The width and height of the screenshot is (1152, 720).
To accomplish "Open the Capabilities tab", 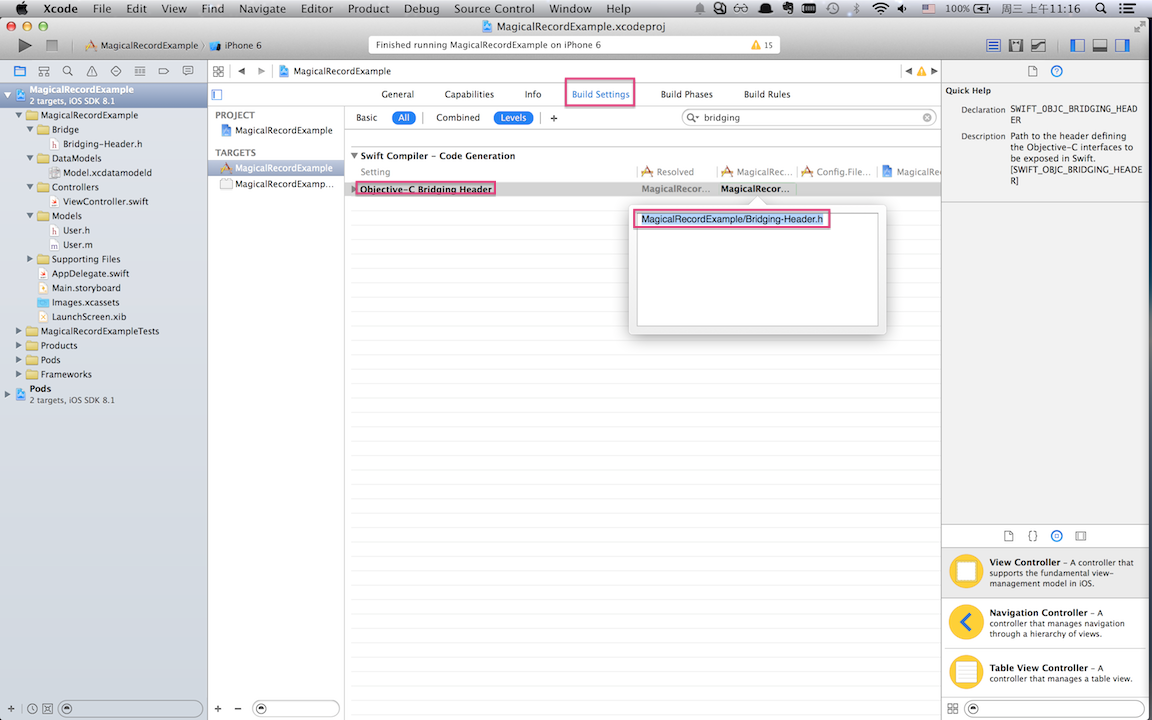I will pyautogui.click(x=469, y=94).
